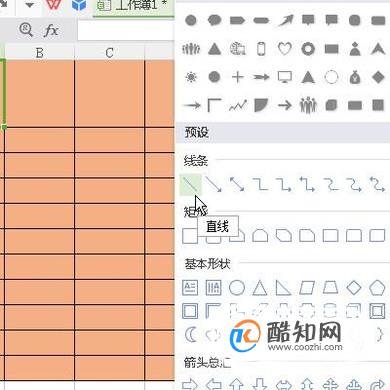
Task: Pick the moon shape
Action: click(x=191, y=334)
